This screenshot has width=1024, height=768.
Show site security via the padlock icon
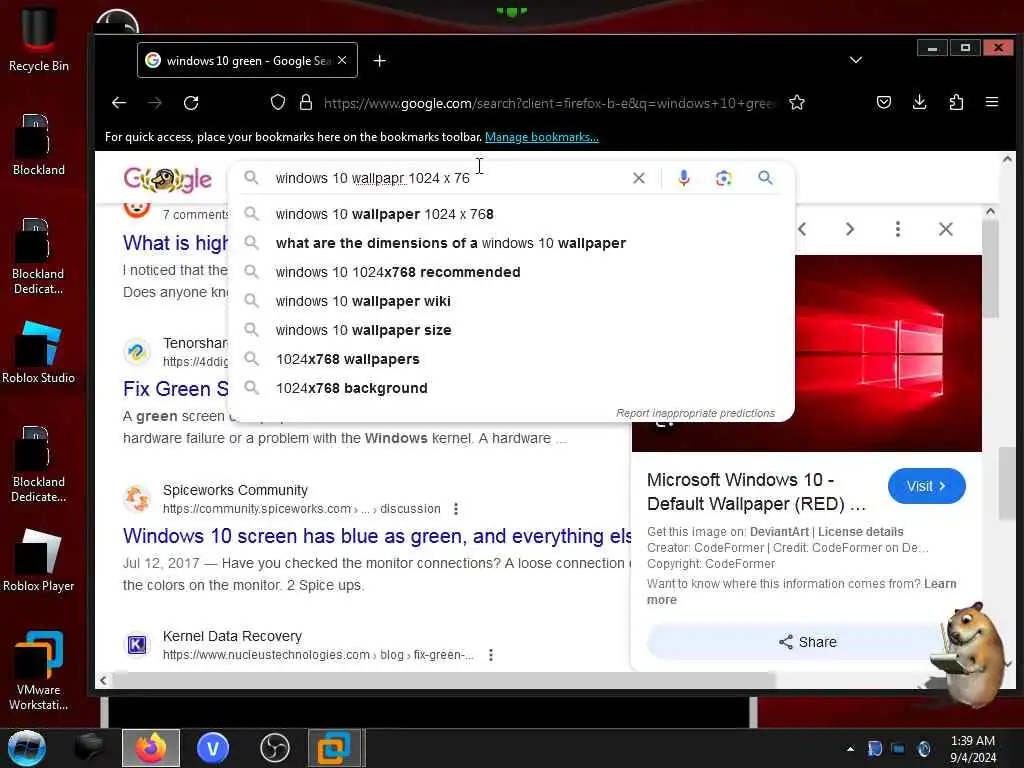coord(306,103)
